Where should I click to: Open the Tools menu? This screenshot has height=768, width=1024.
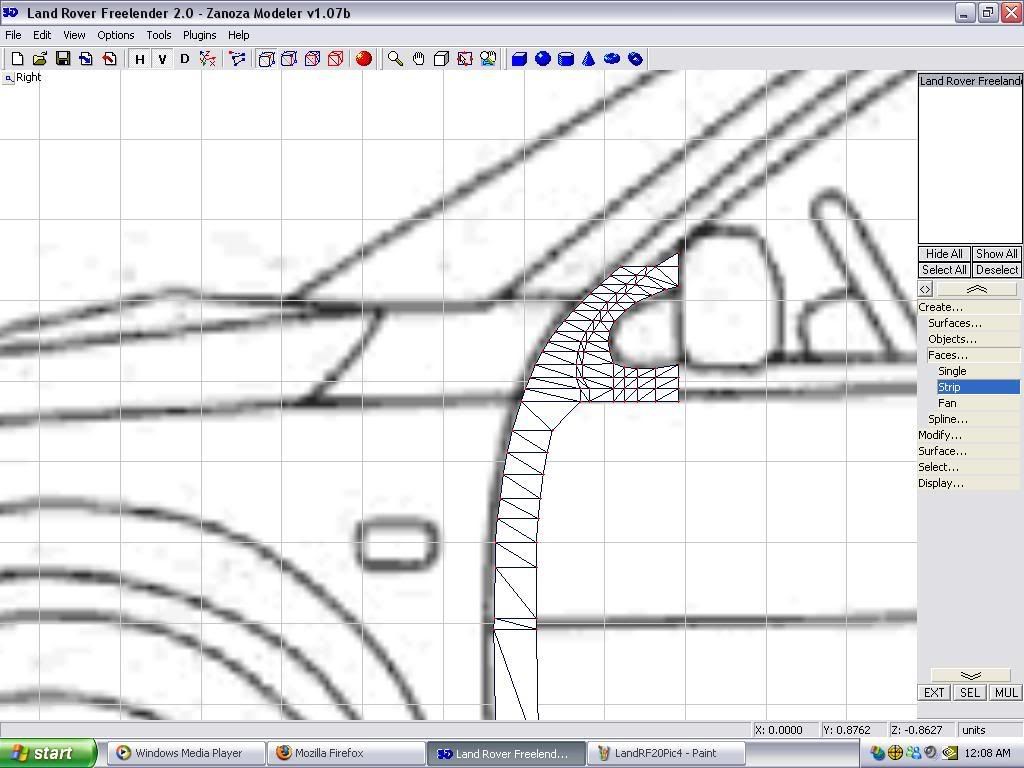[x=159, y=35]
